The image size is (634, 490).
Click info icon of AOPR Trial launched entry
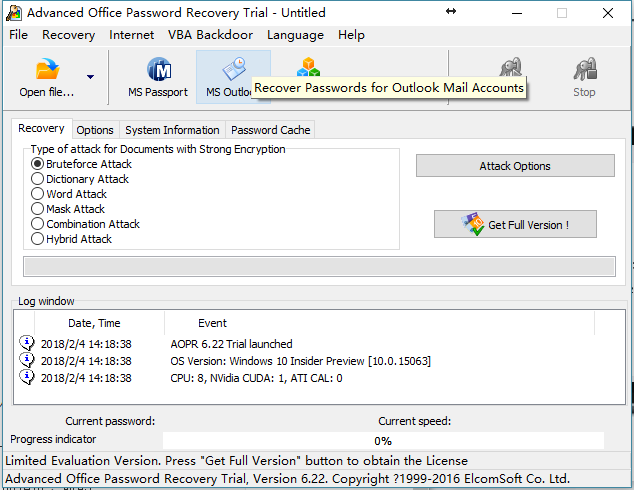[x=27, y=343]
